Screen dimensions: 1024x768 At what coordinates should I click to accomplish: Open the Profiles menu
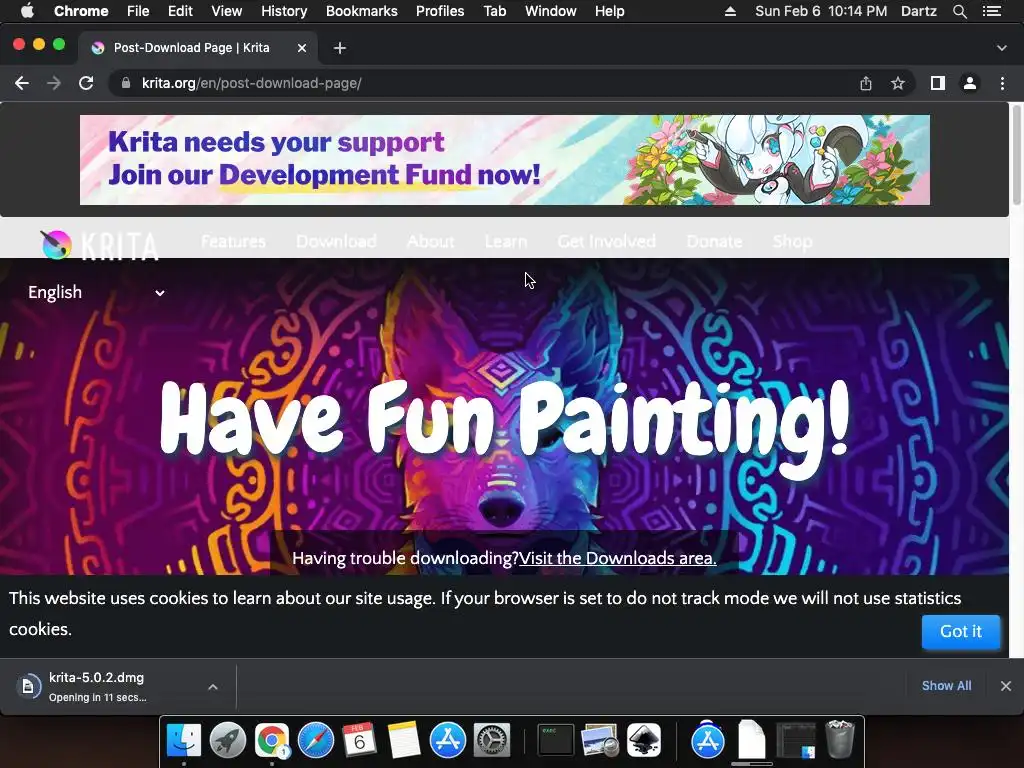pos(440,11)
